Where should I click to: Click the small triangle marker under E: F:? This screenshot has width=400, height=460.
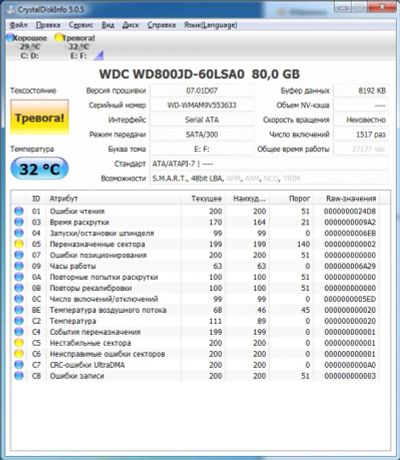coord(99,56)
